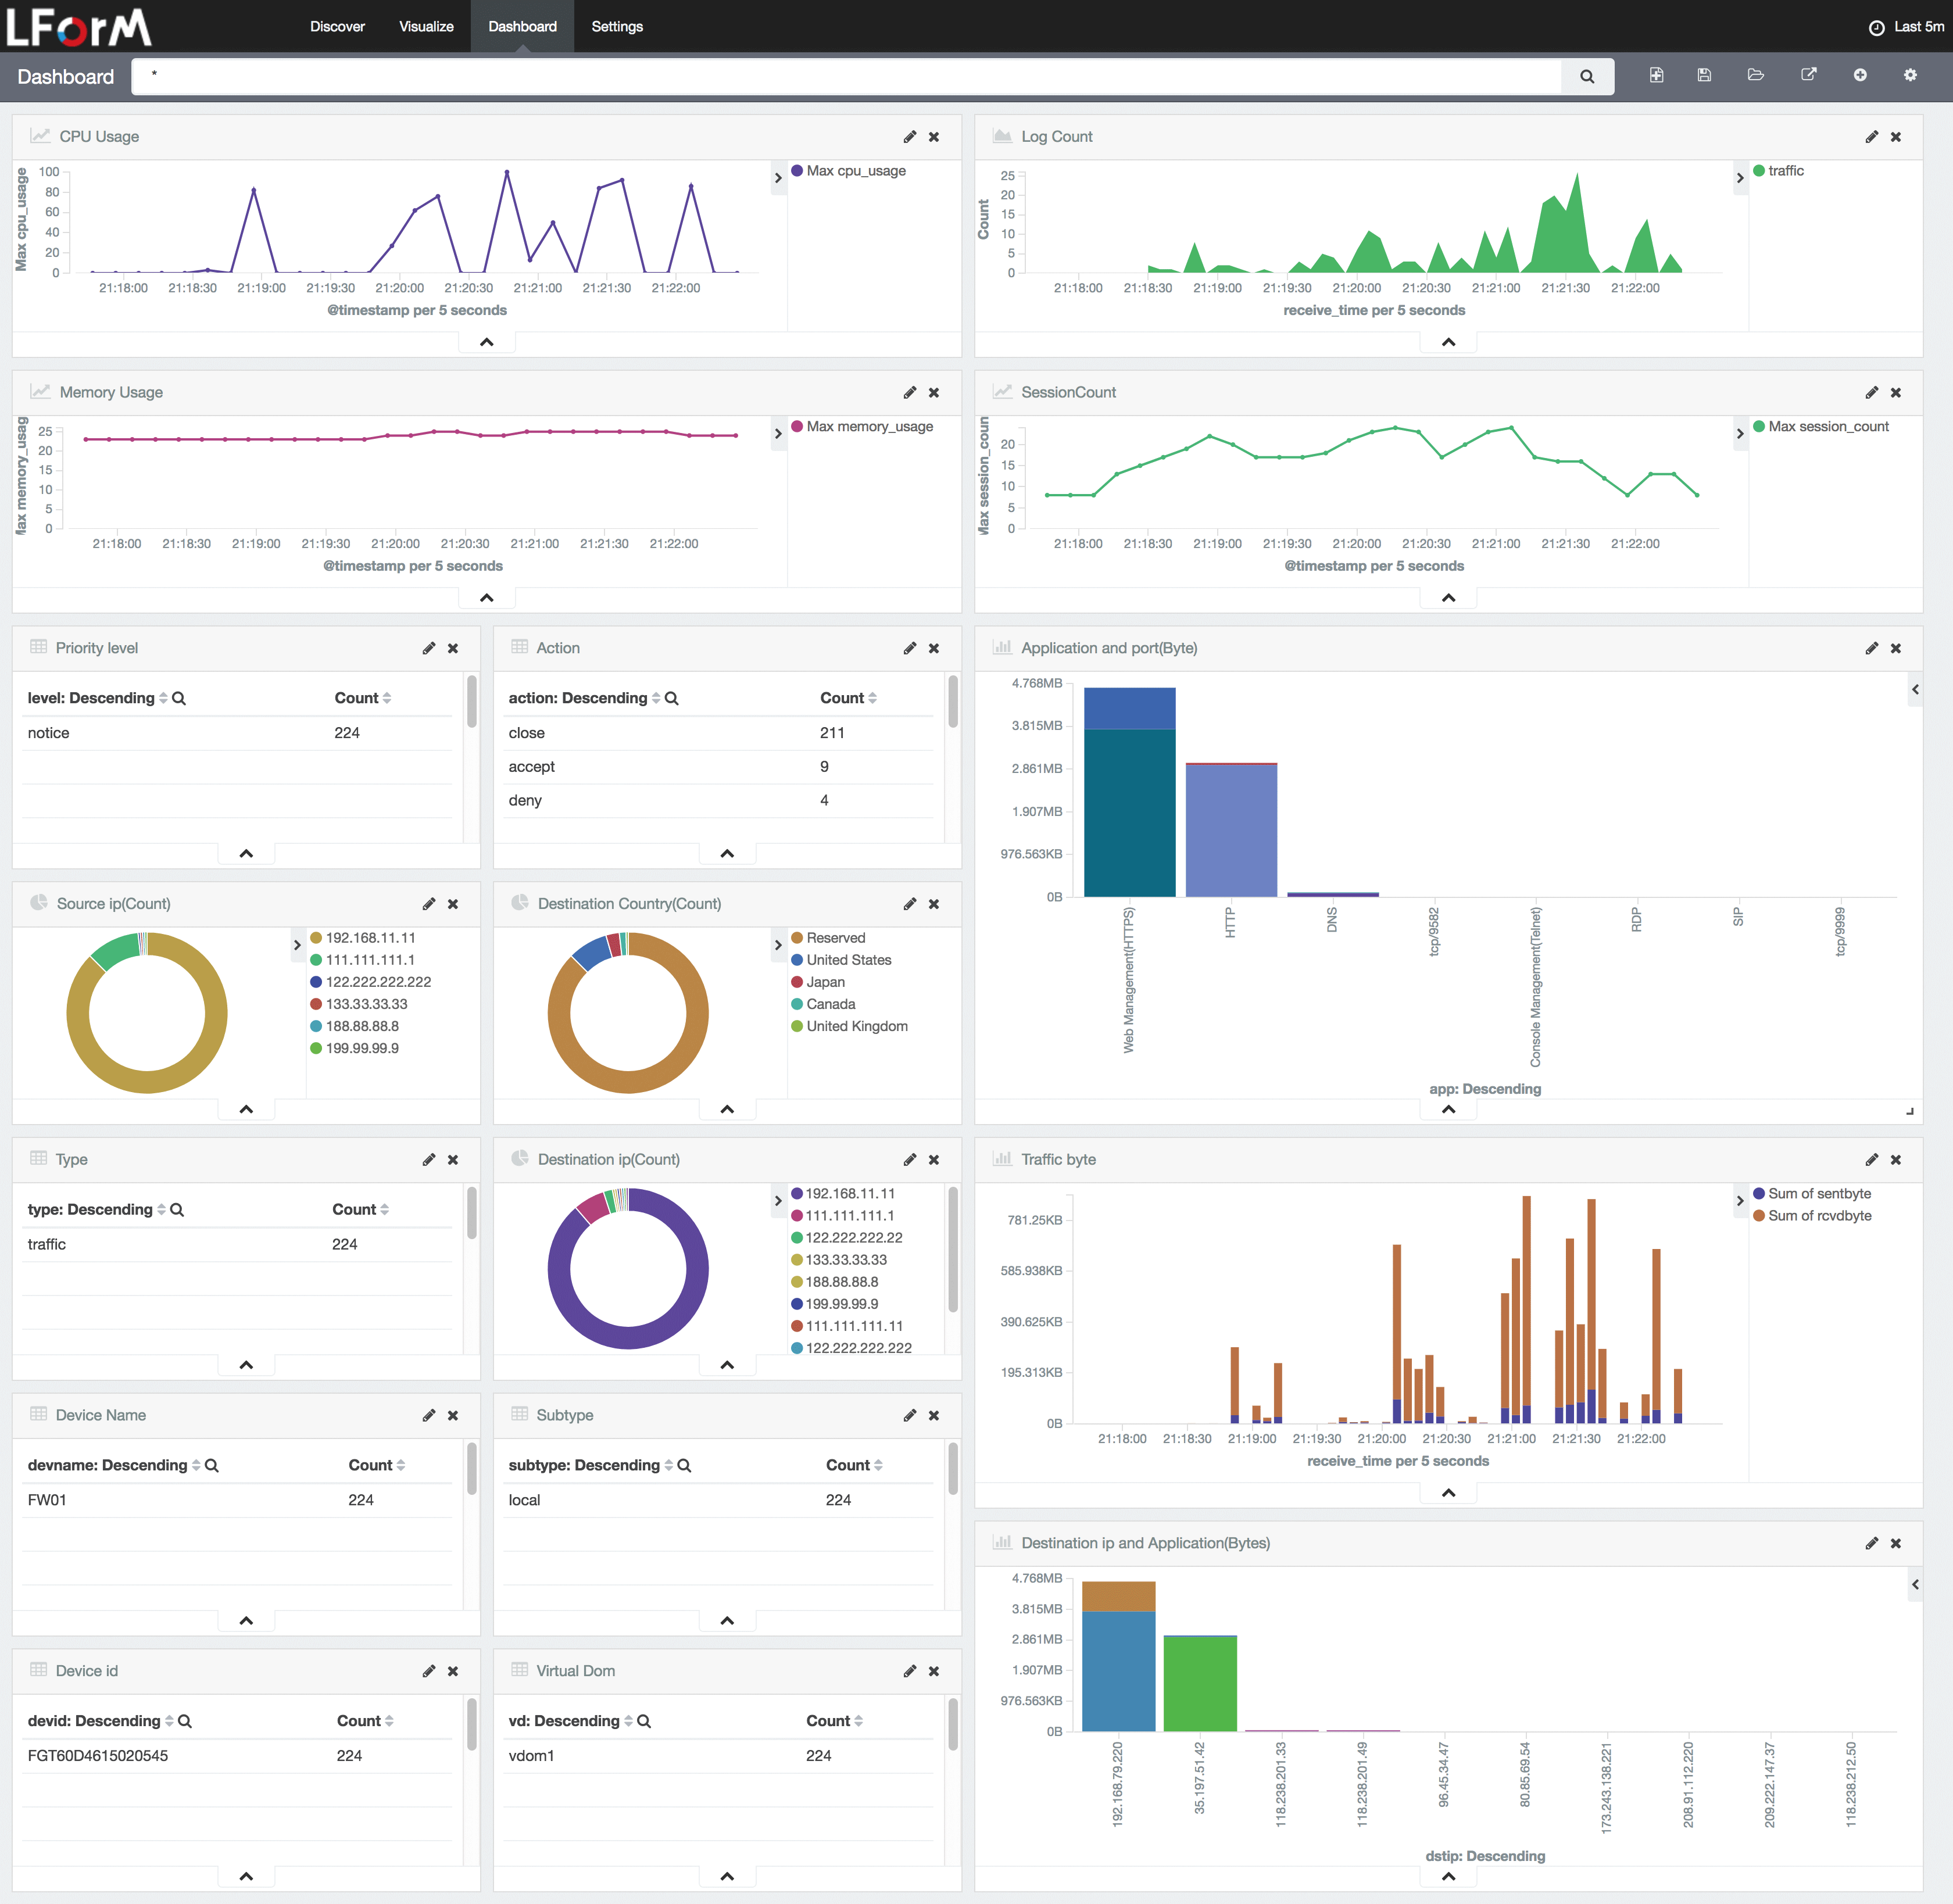
Task: Expand spy panel under Memory Usage
Action: pos(486,598)
